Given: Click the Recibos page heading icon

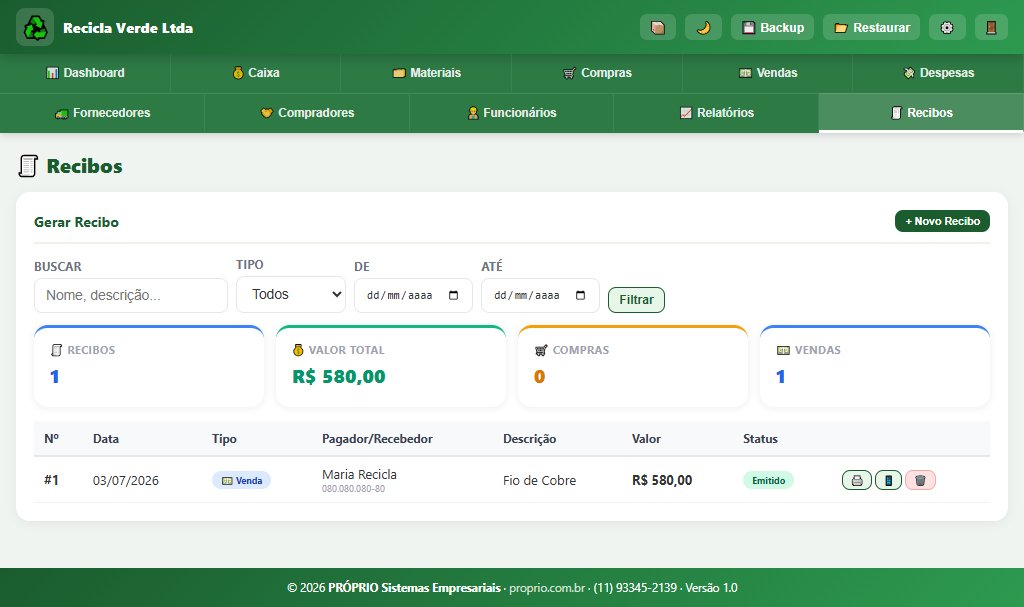Looking at the screenshot, I should 28,166.
